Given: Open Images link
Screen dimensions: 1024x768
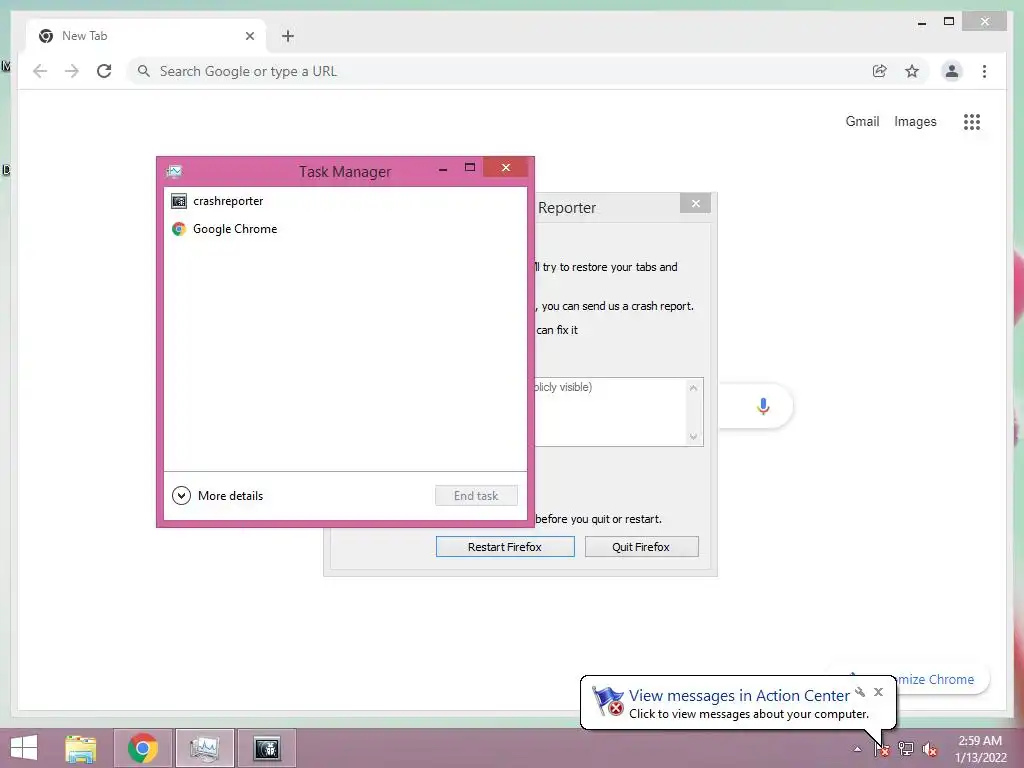Looking at the screenshot, I should click(x=915, y=121).
